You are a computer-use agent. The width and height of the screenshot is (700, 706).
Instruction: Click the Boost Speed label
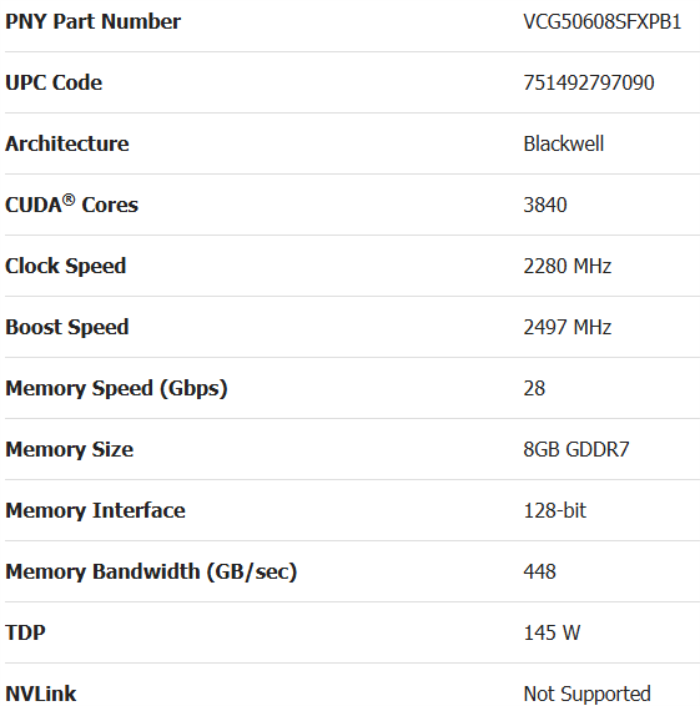67,328
